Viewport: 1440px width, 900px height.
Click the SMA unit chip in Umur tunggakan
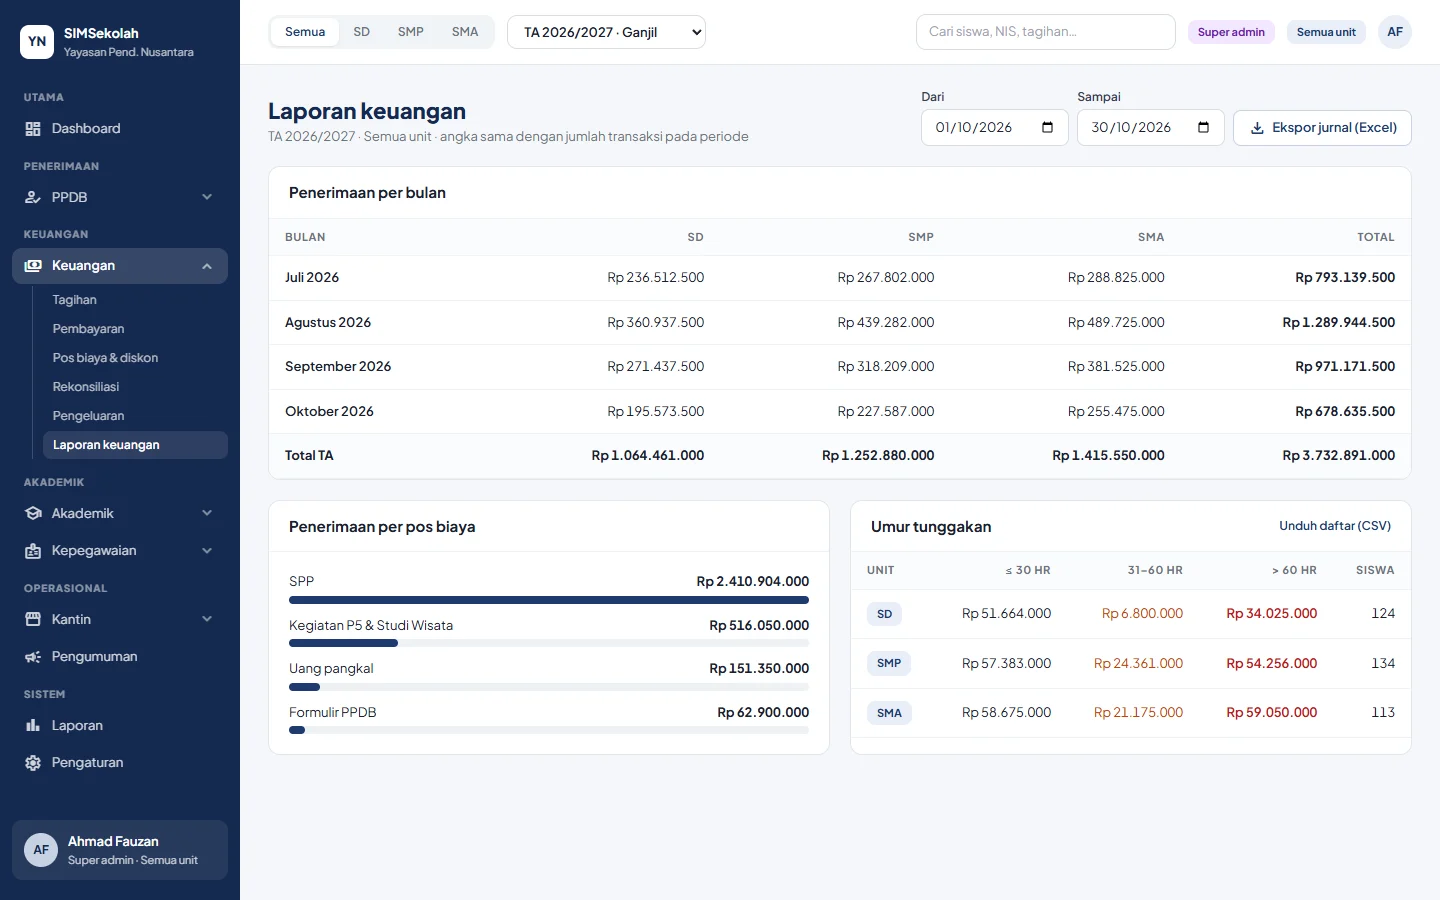[889, 713]
